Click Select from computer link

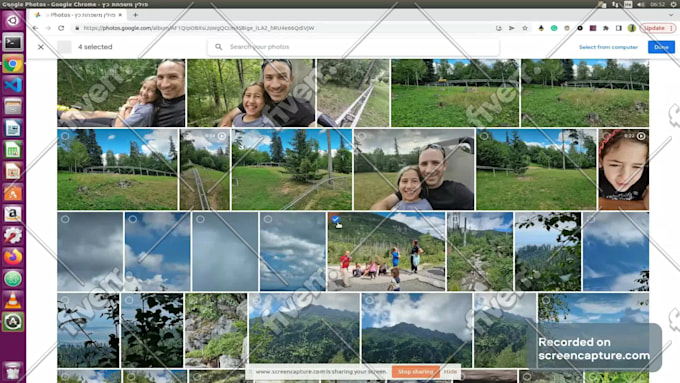[608, 47]
